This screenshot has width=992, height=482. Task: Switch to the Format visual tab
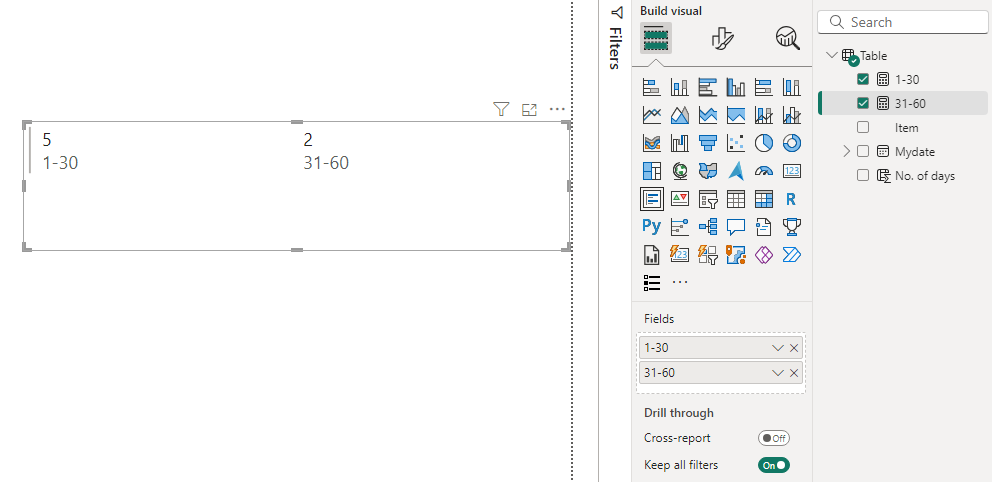722,38
